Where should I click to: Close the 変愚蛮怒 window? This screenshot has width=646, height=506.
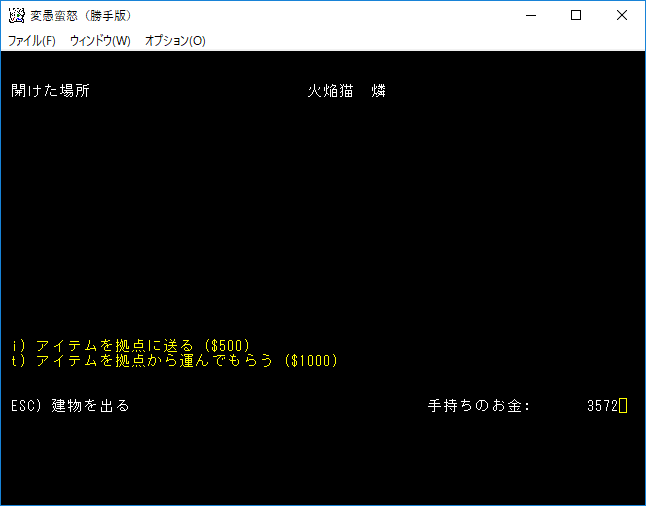pyautogui.click(x=622, y=15)
